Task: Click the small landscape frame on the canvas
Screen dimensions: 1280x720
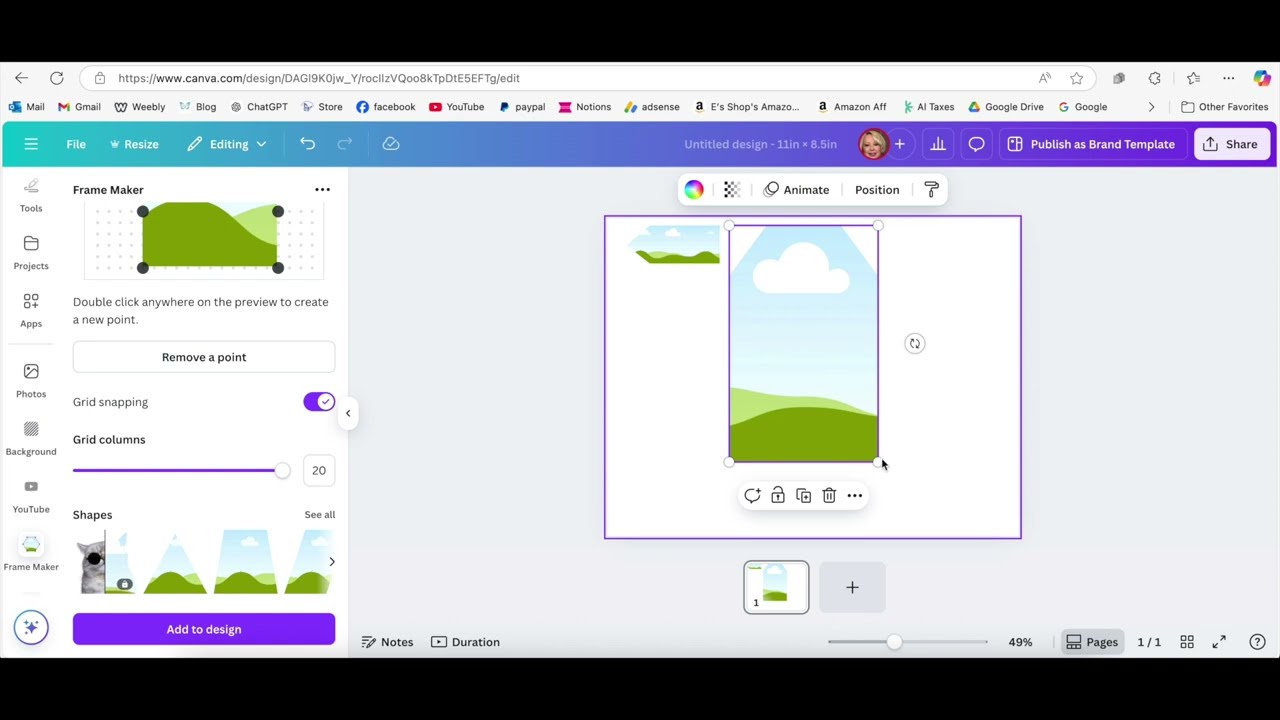Action: pos(673,245)
